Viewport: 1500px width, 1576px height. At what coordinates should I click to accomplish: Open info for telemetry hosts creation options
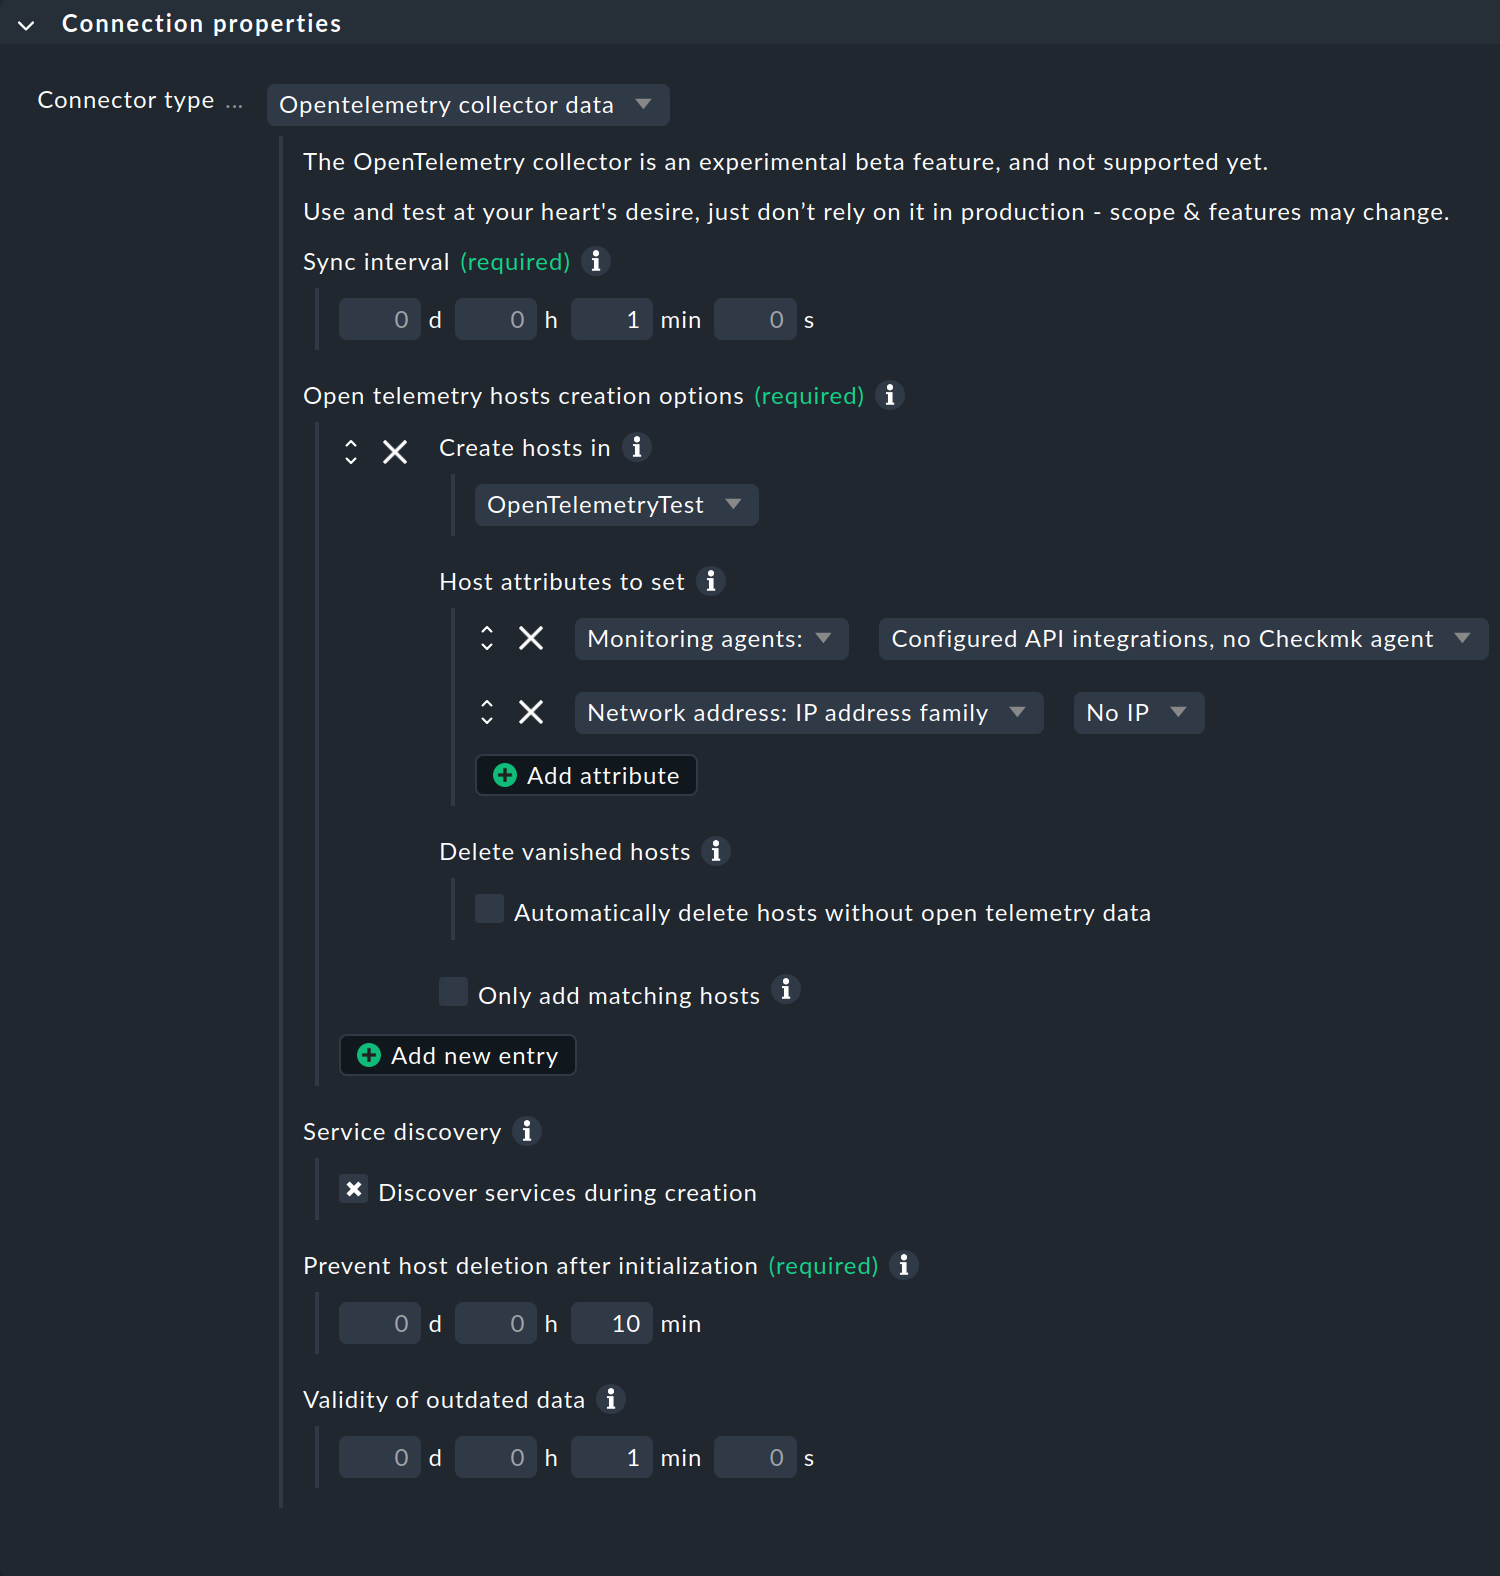tap(890, 395)
